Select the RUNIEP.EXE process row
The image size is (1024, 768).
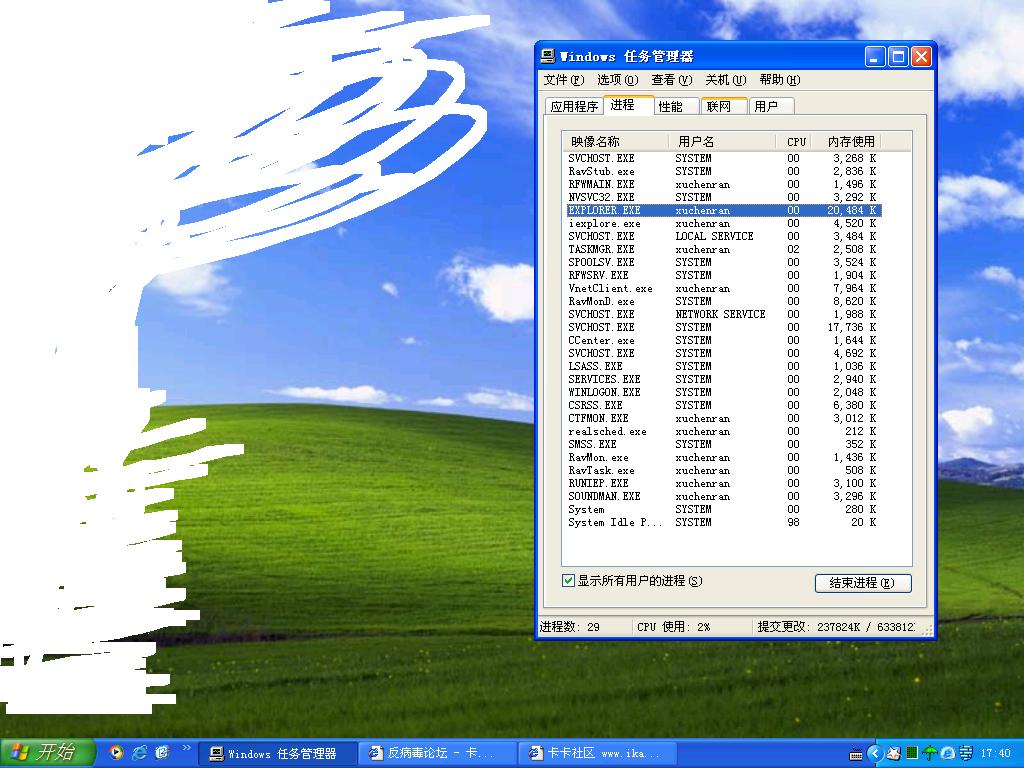point(724,483)
